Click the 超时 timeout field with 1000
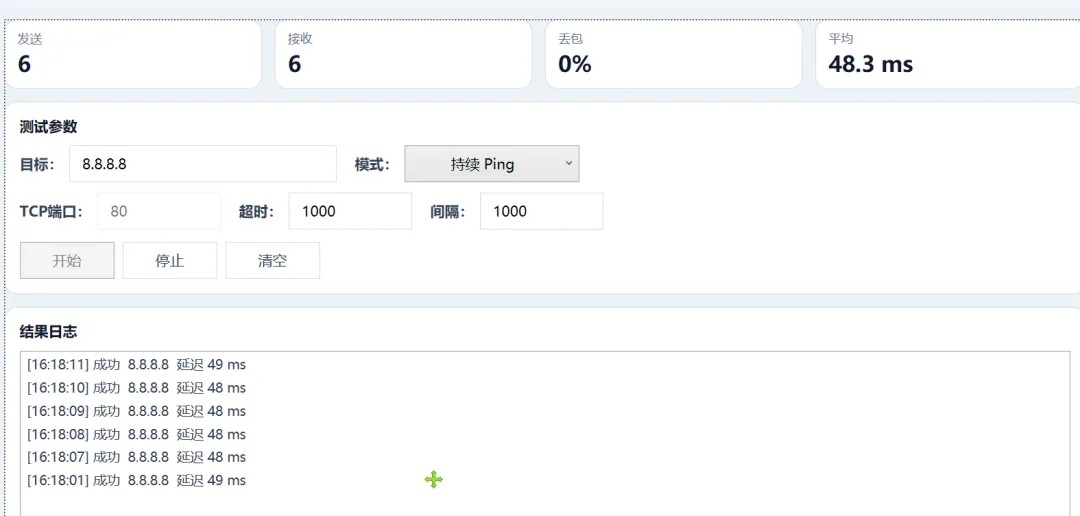This screenshot has width=1080, height=516. (350, 211)
